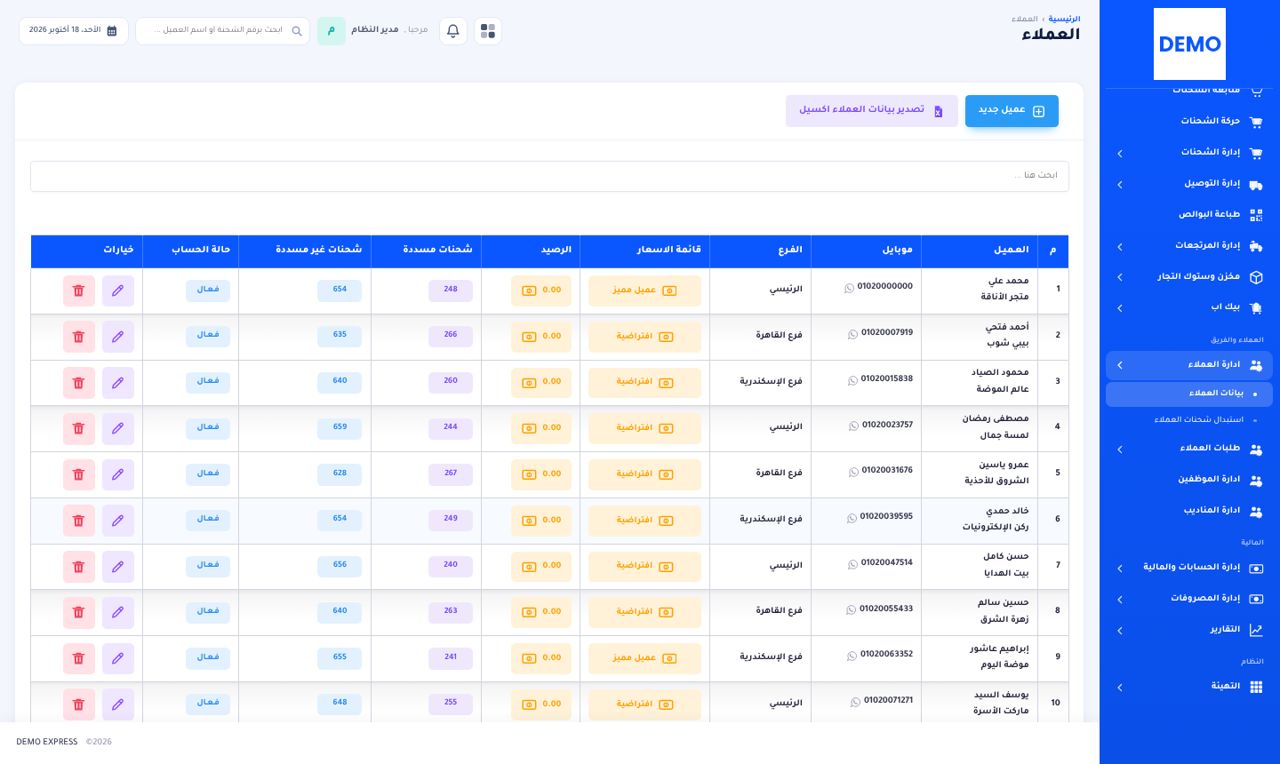Click unpaid shipments badge 648

coord(340,703)
